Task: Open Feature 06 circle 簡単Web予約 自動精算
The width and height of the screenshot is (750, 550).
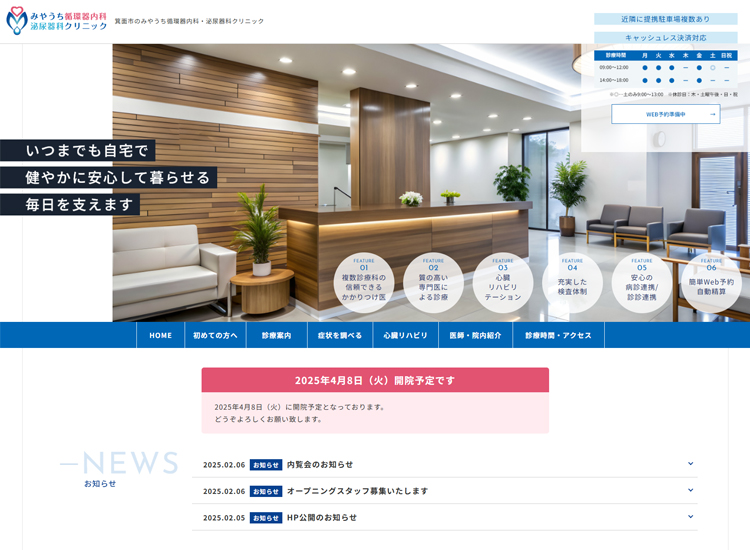Action: click(711, 283)
